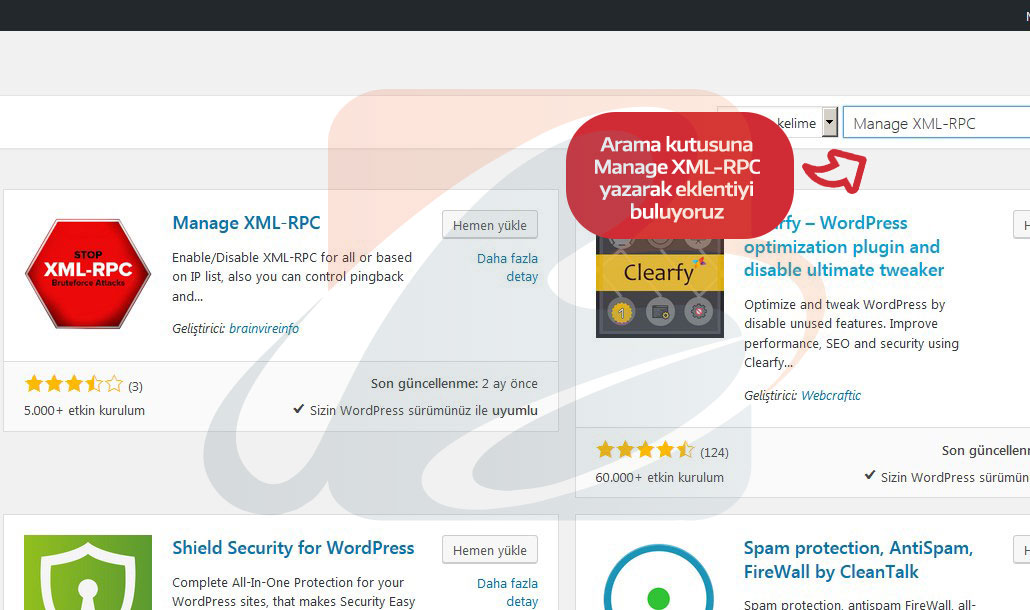The height and width of the screenshot is (610, 1030).
Task: Open Spam protection AntiSpam FireWall title link
Action: point(859,559)
